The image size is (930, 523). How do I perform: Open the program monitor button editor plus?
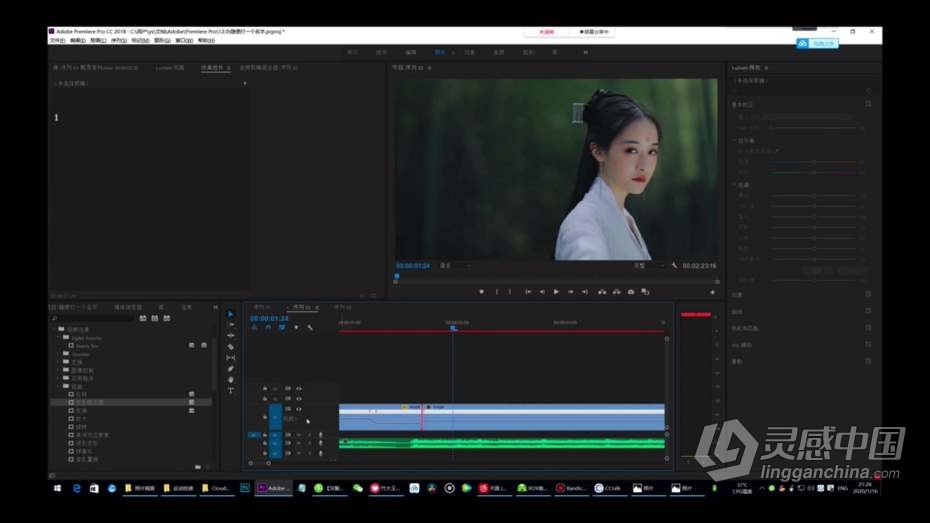(712, 292)
